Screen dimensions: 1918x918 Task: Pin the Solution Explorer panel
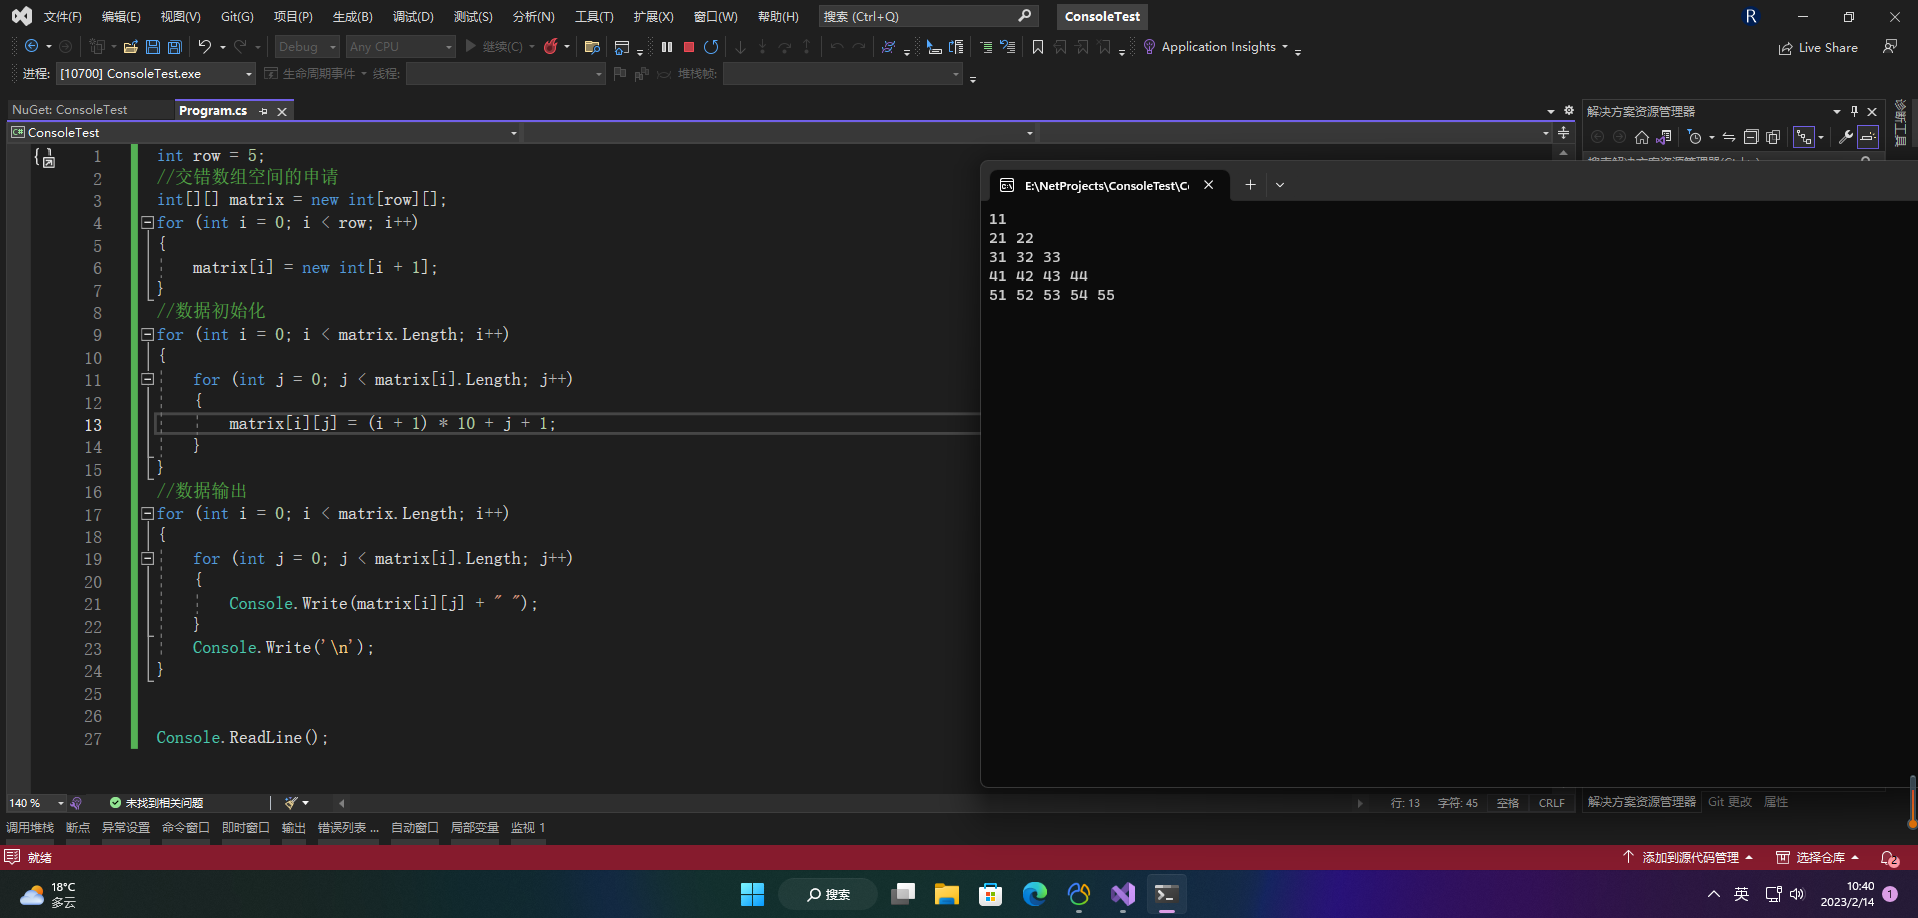coord(1854,111)
